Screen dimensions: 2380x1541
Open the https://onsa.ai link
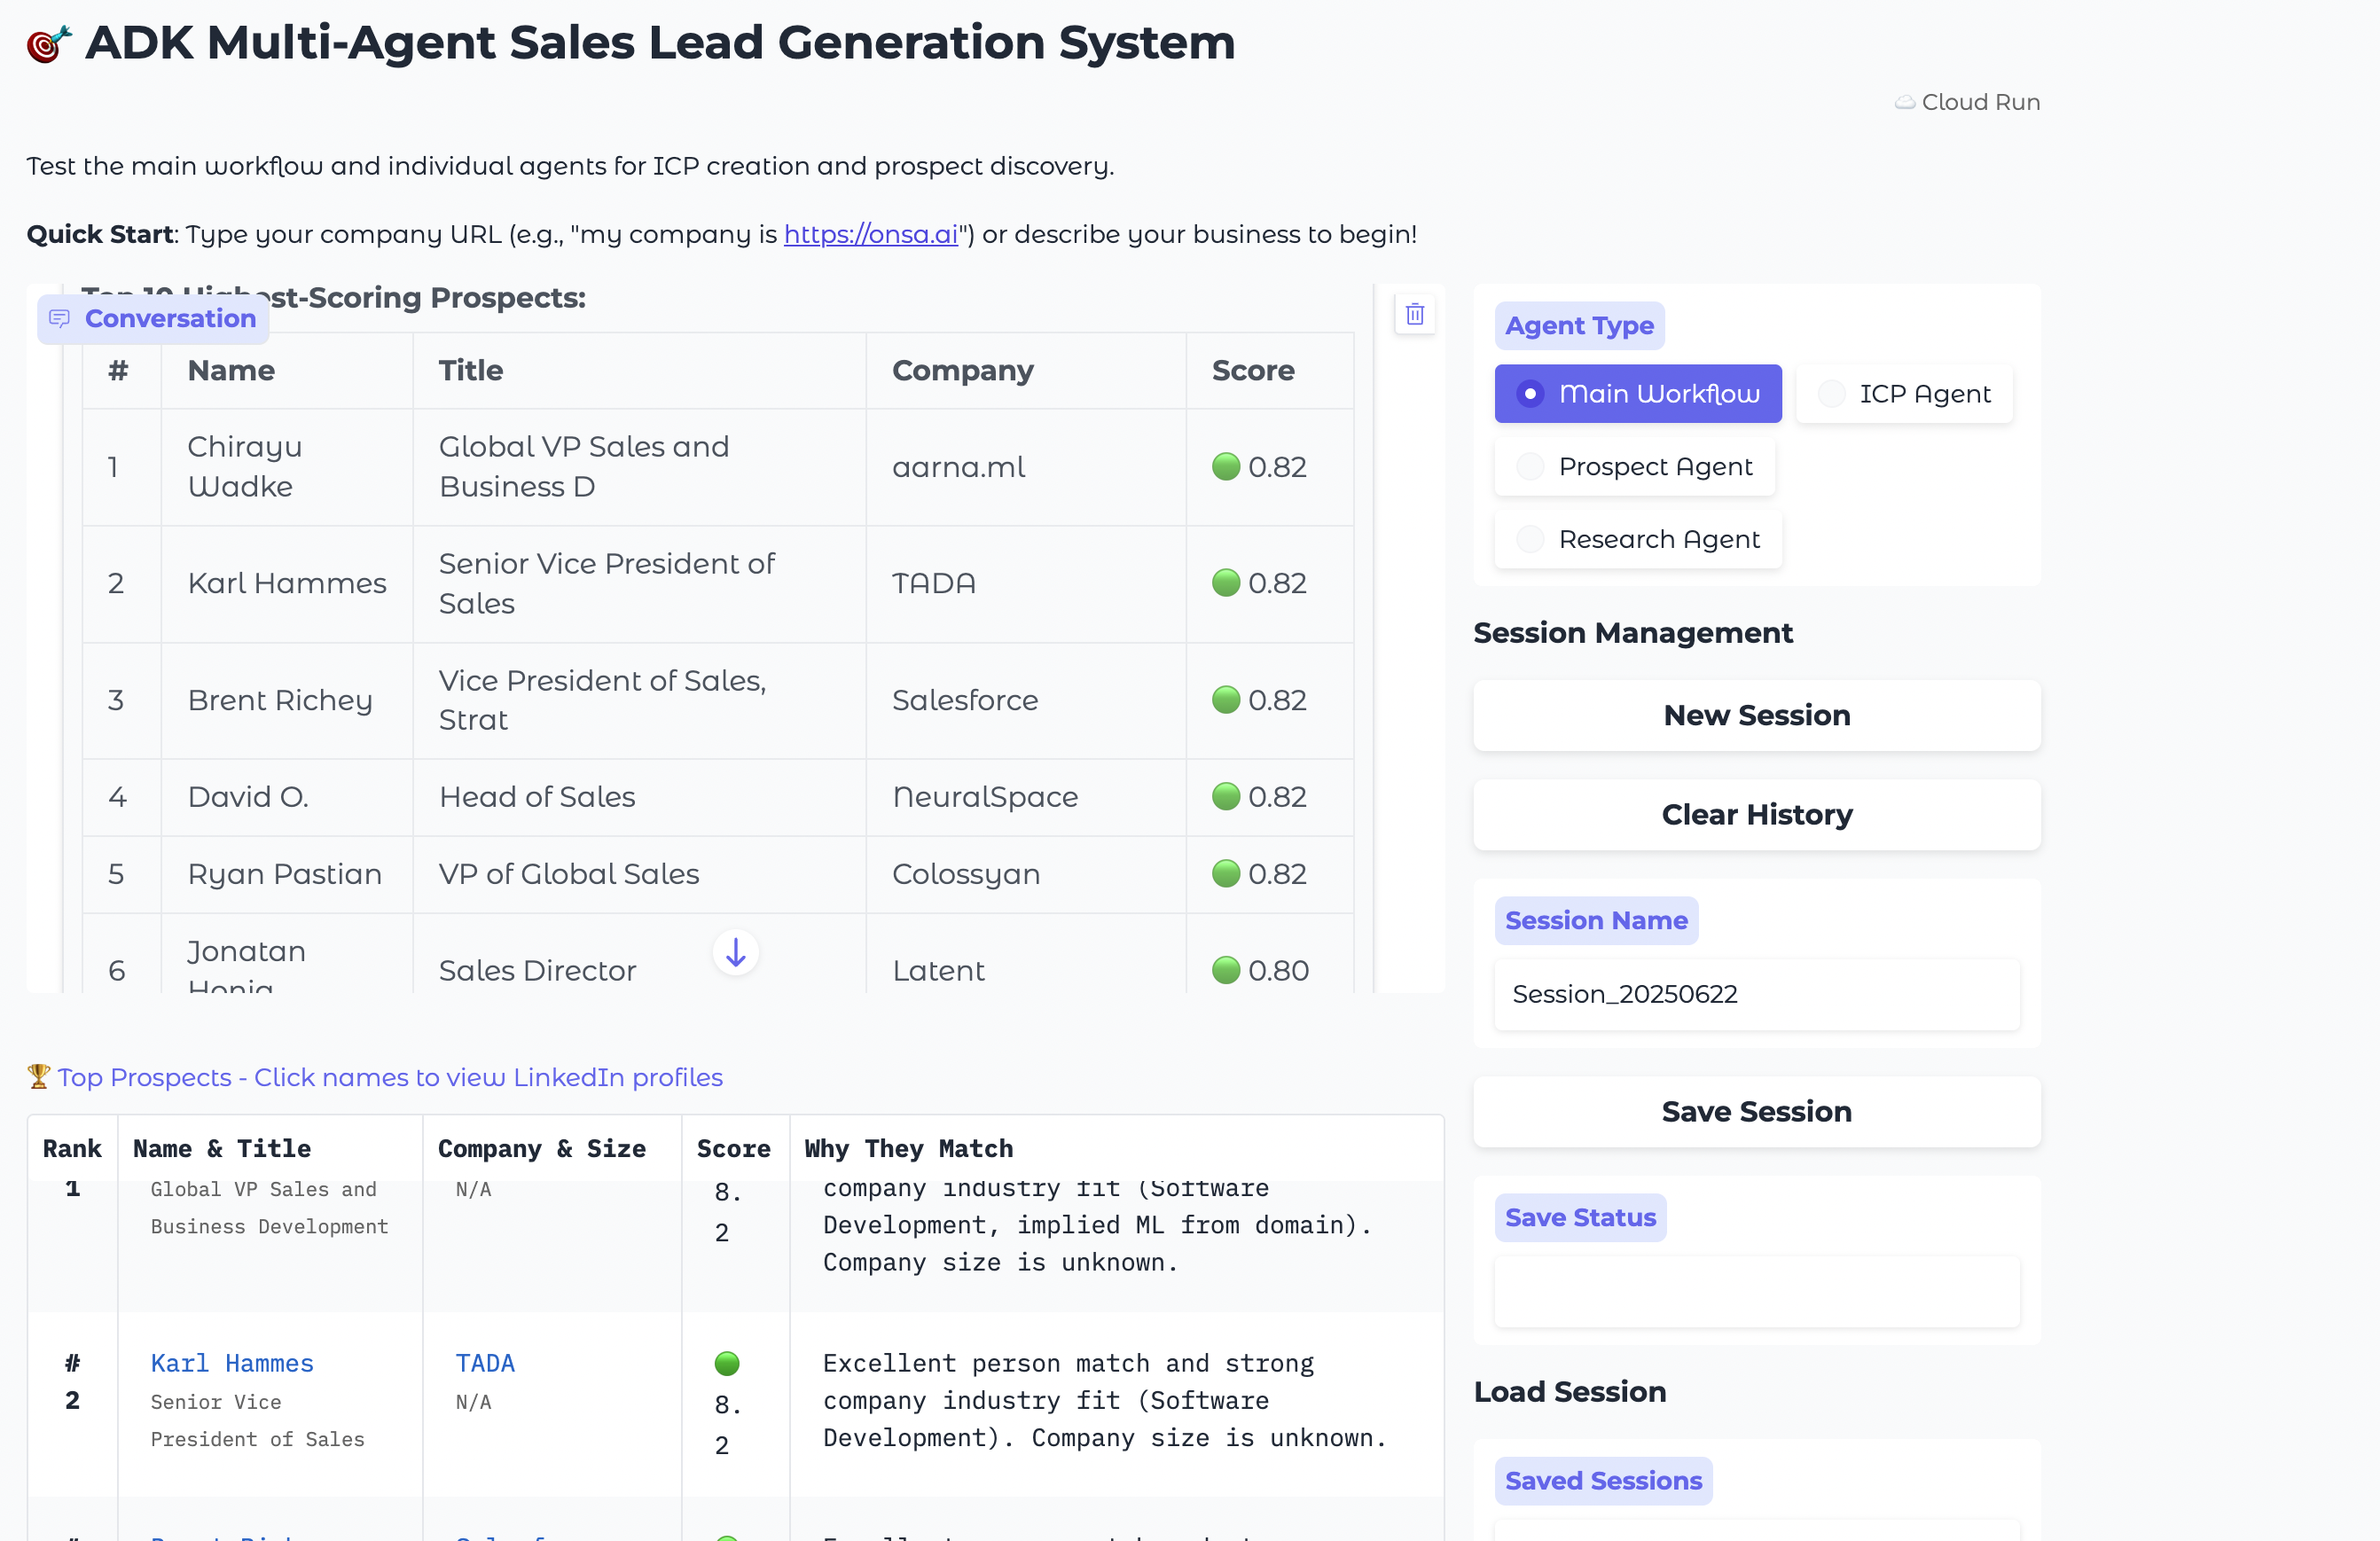(870, 234)
